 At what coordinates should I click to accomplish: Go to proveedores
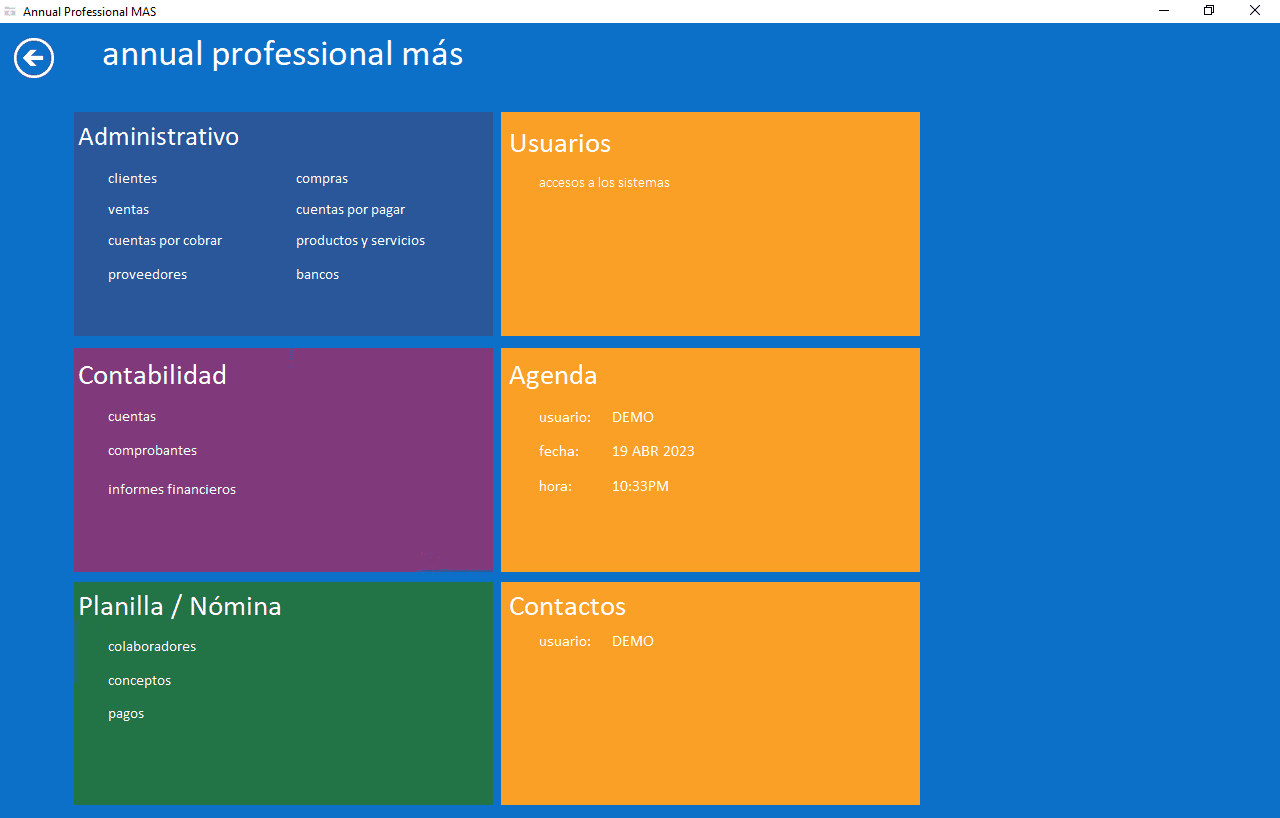pos(147,275)
